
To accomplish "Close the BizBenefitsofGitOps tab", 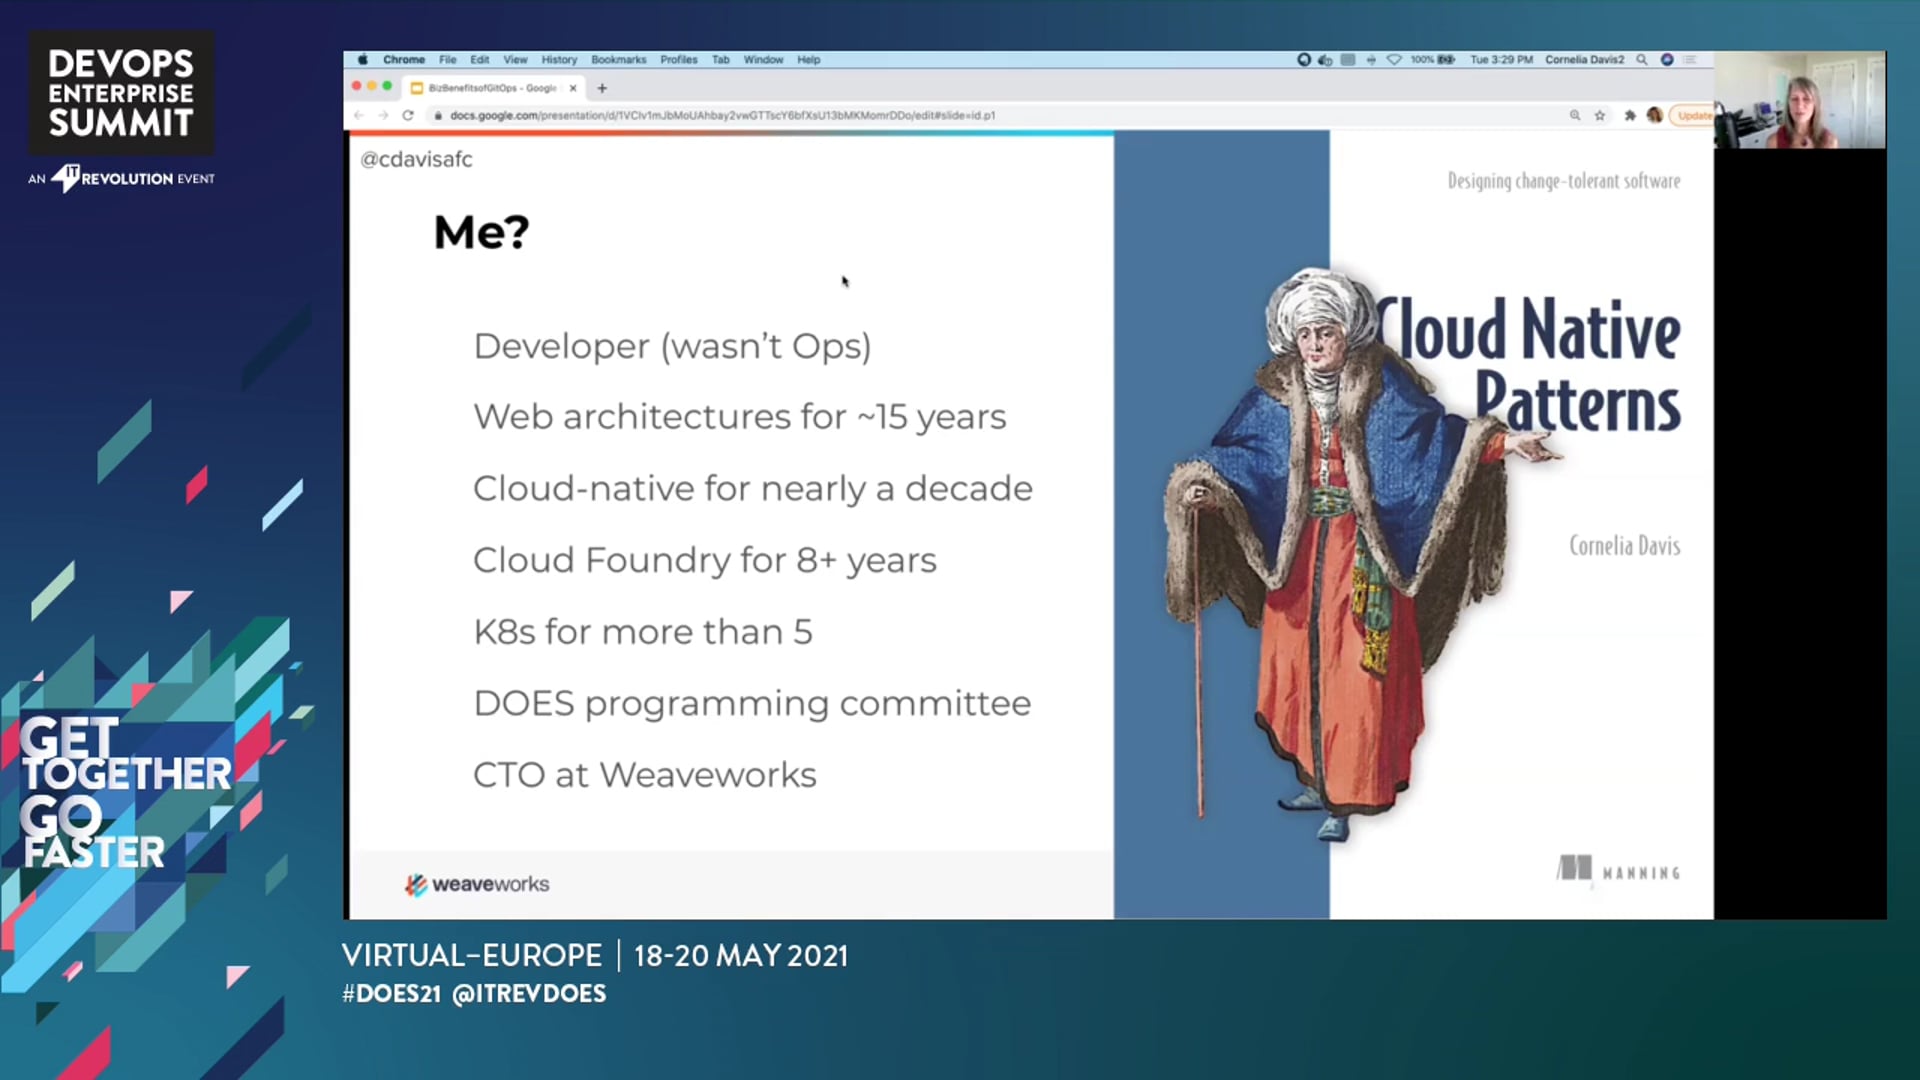I will coord(573,88).
